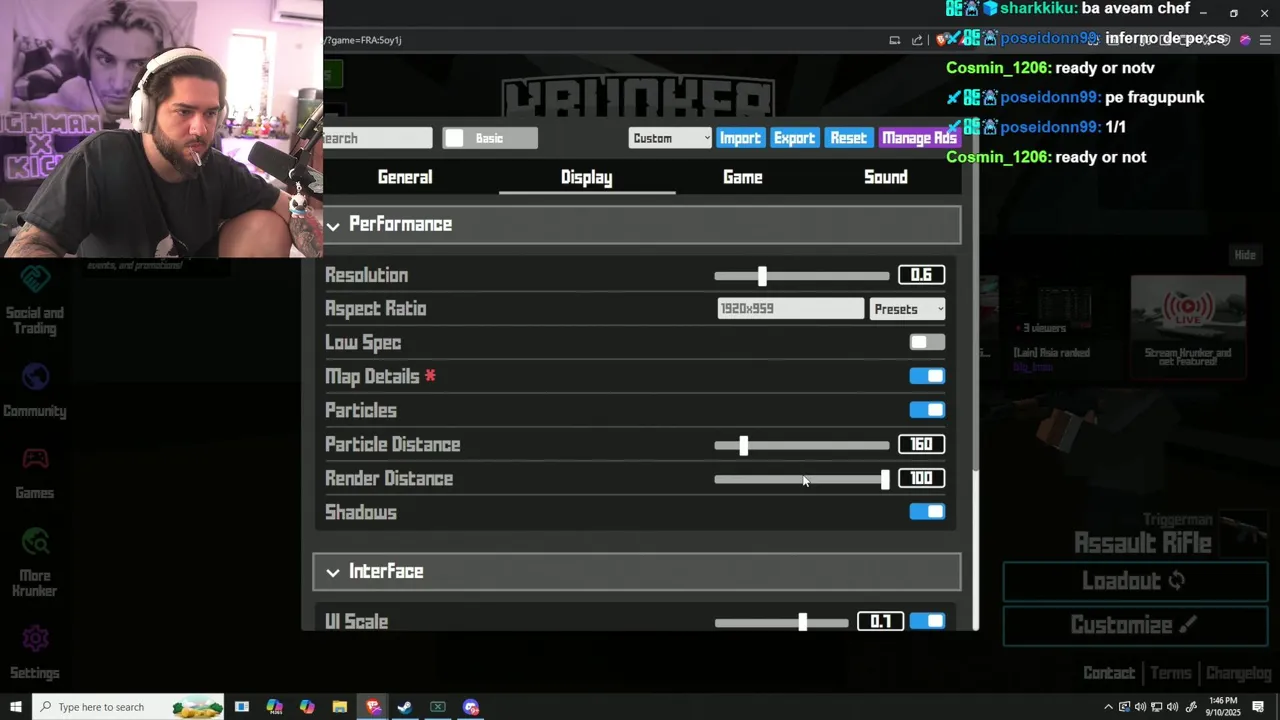Viewport: 1280px width, 720px height.
Task: Open the Custom preset dropdown
Action: 670,138
